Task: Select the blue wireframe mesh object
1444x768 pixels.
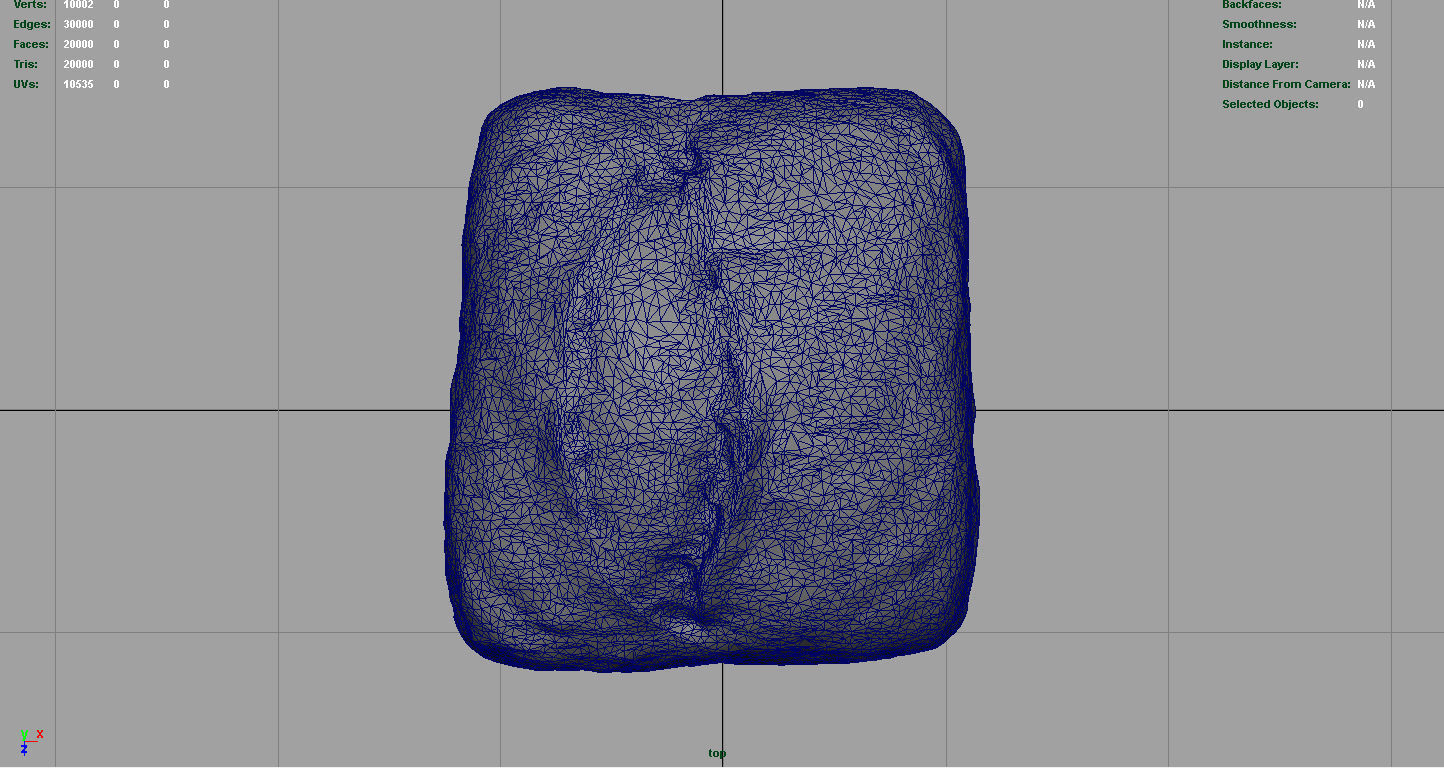Action: 711,380
